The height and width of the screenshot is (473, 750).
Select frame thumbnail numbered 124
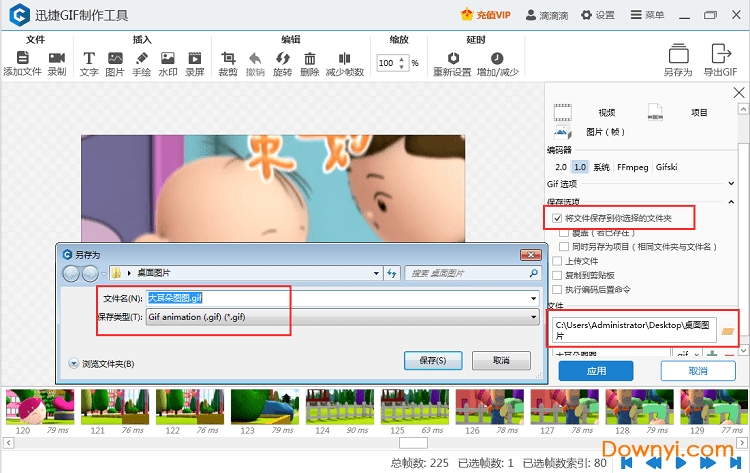[331, 408]
